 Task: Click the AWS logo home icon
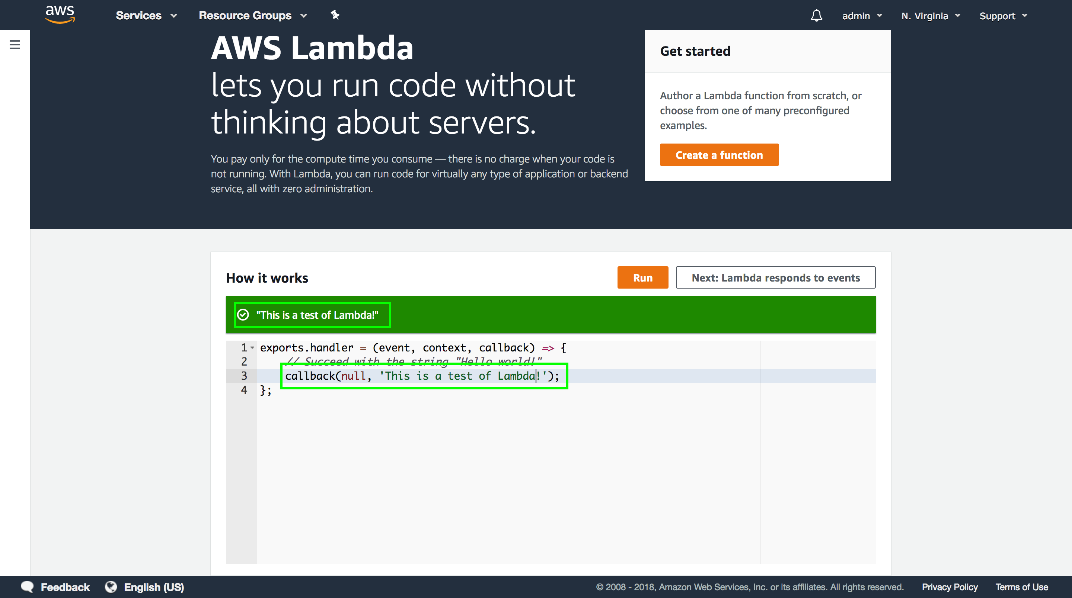[60, 14]
